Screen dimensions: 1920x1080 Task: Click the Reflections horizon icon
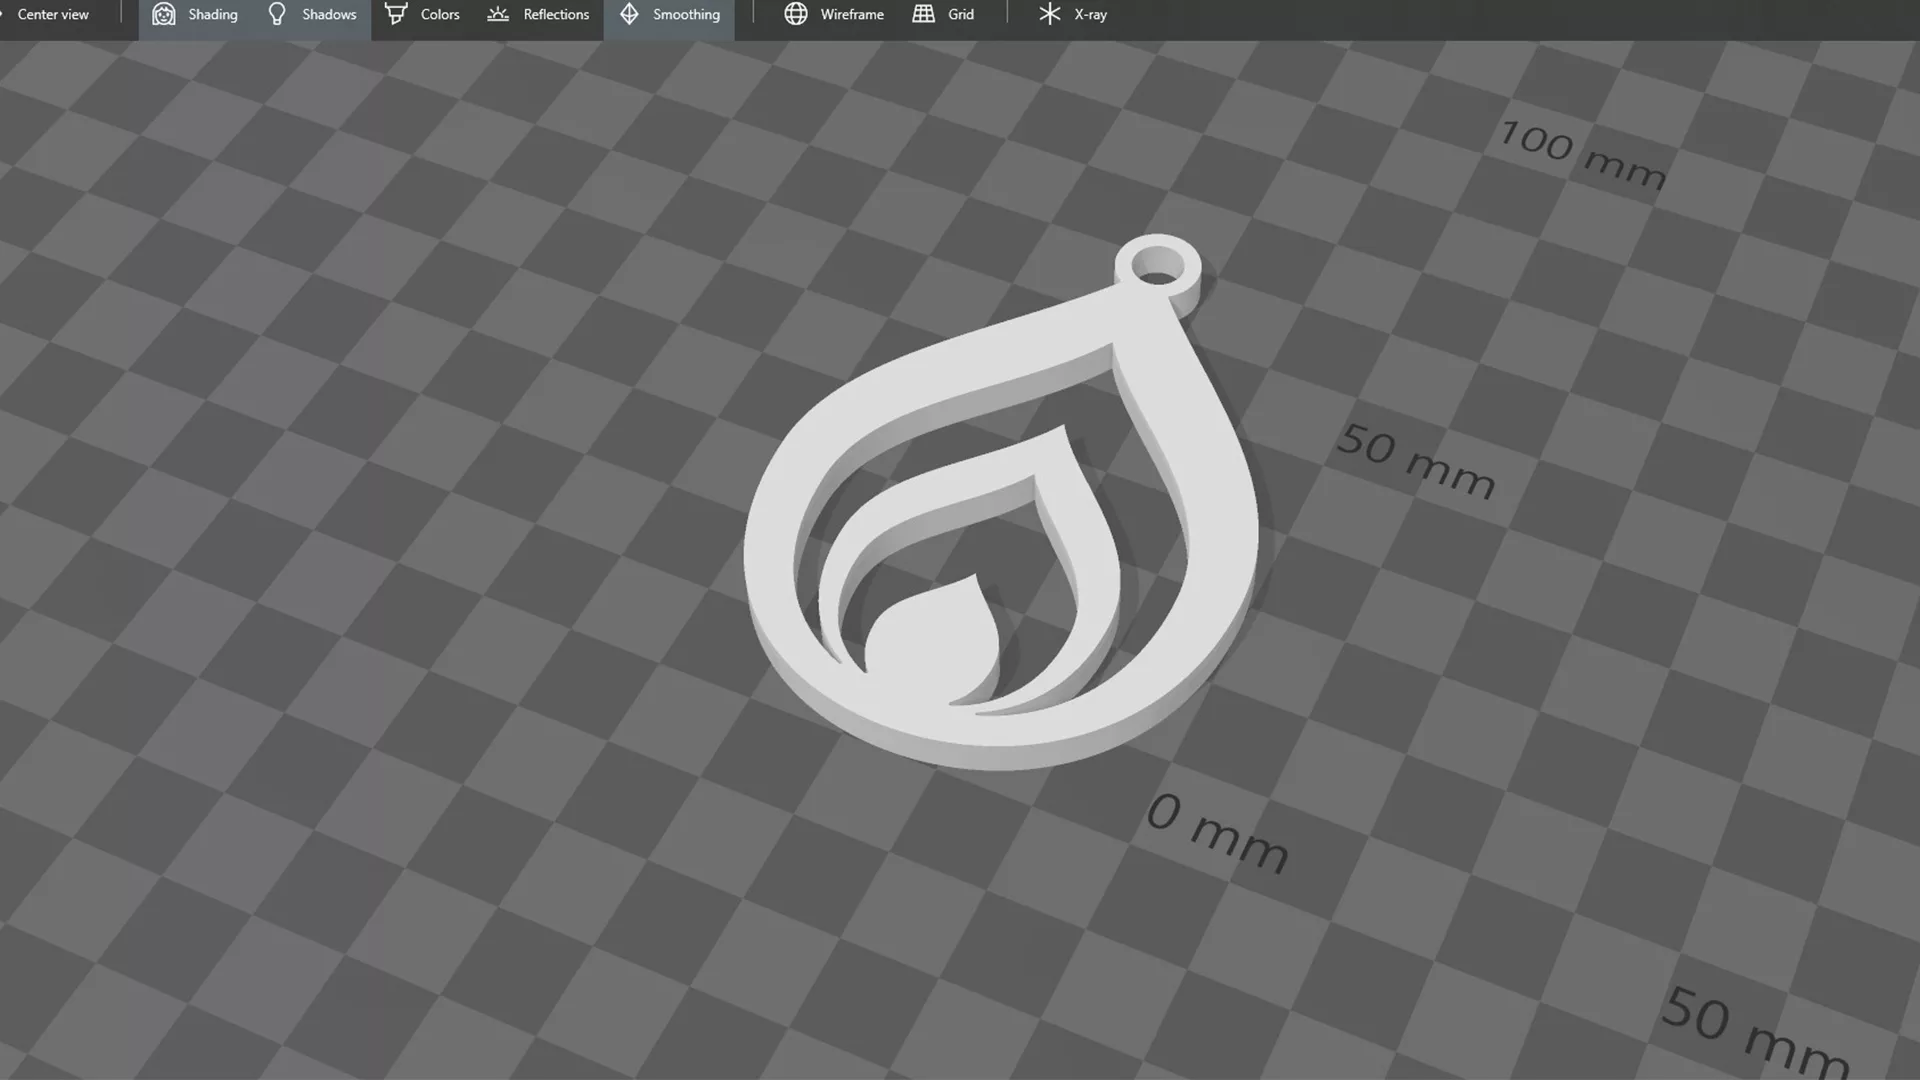click(x=498, y=14)
